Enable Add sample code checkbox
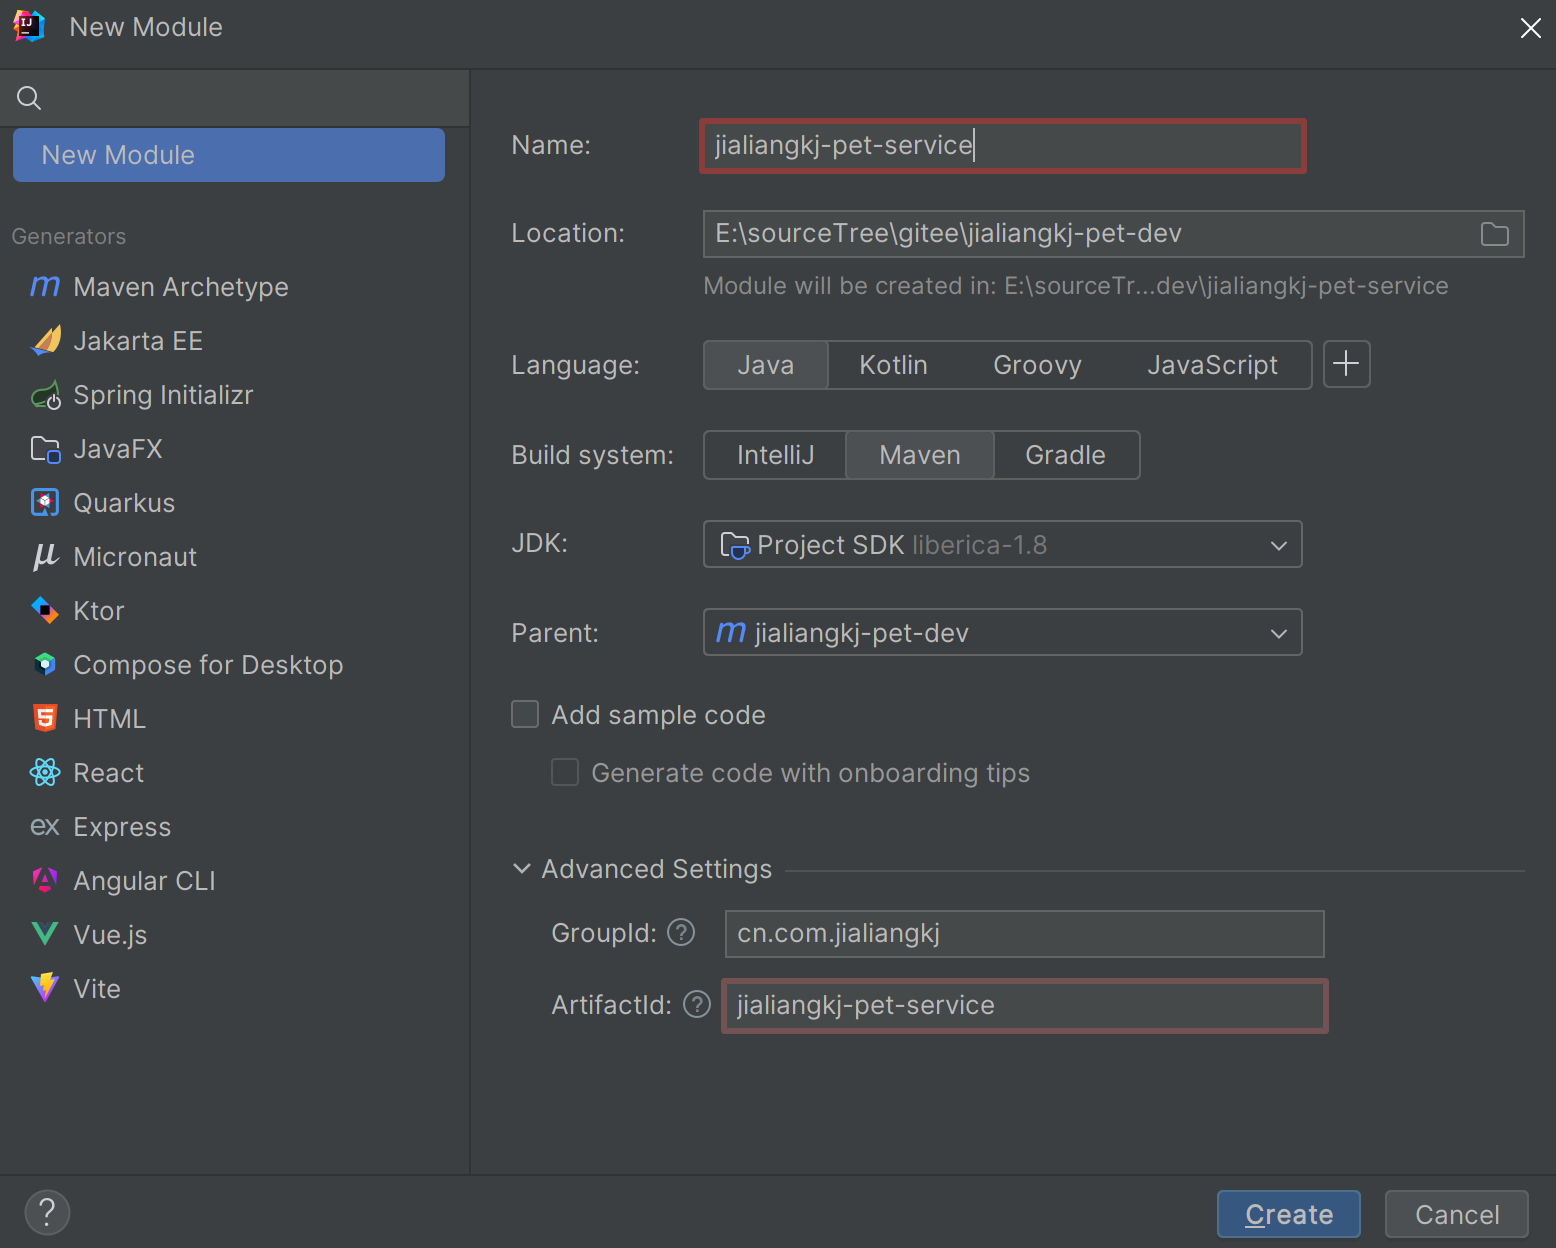This screenshot has width=1556, height=1248. coord(525,714)
